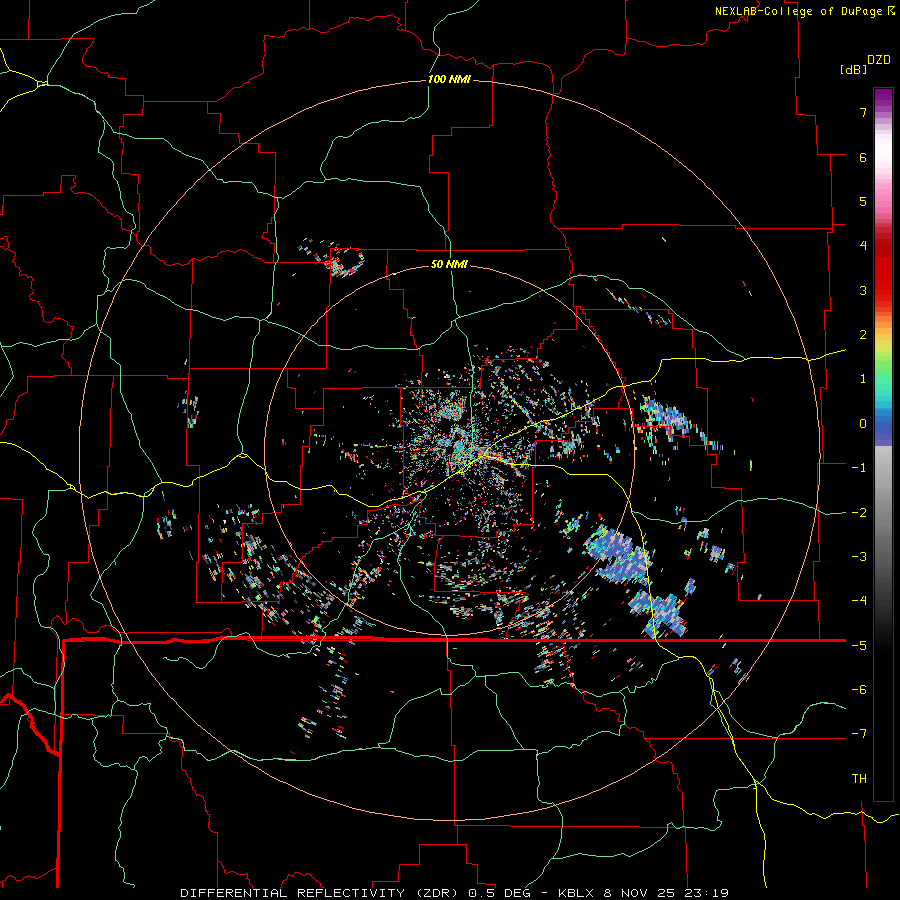Click the 5 dB value on the scale
Viewport: 900px width, 900px height.
(x=863, y=201)
